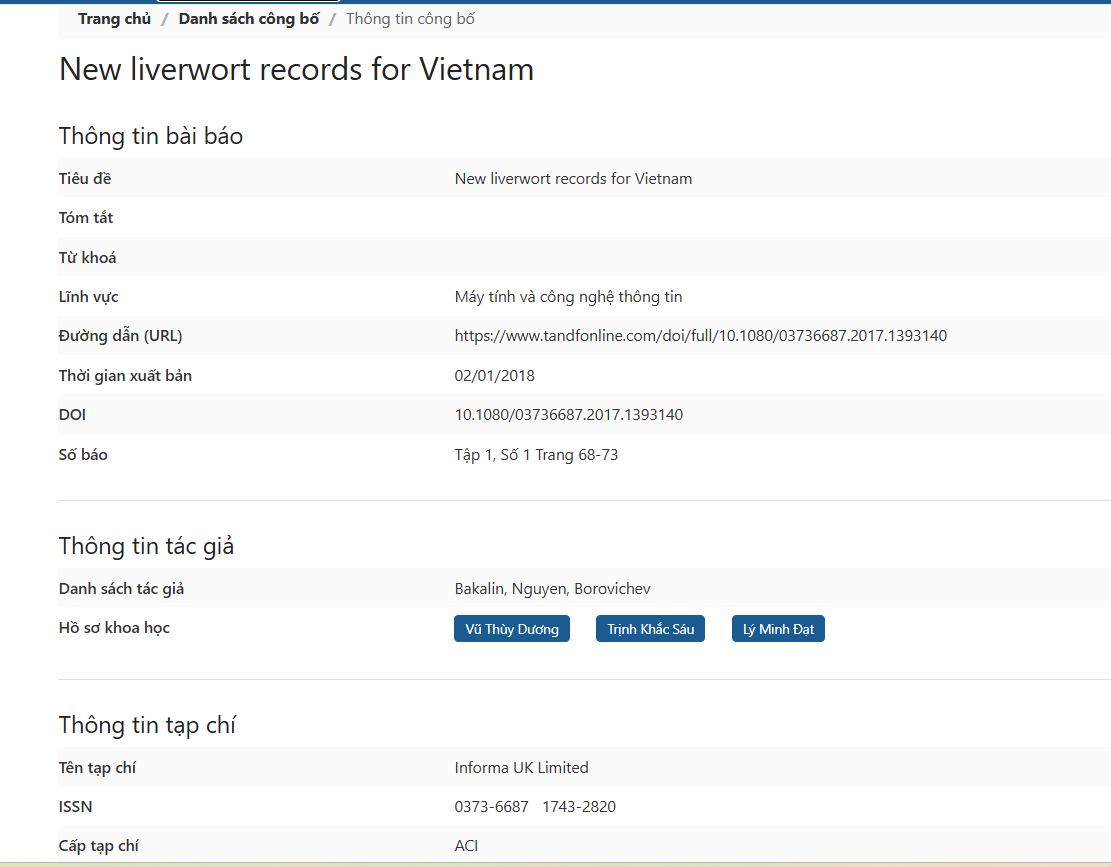Click the publication date 02/01/2018
Viewport: 1111px width, 867px height.
click(494, 376)
